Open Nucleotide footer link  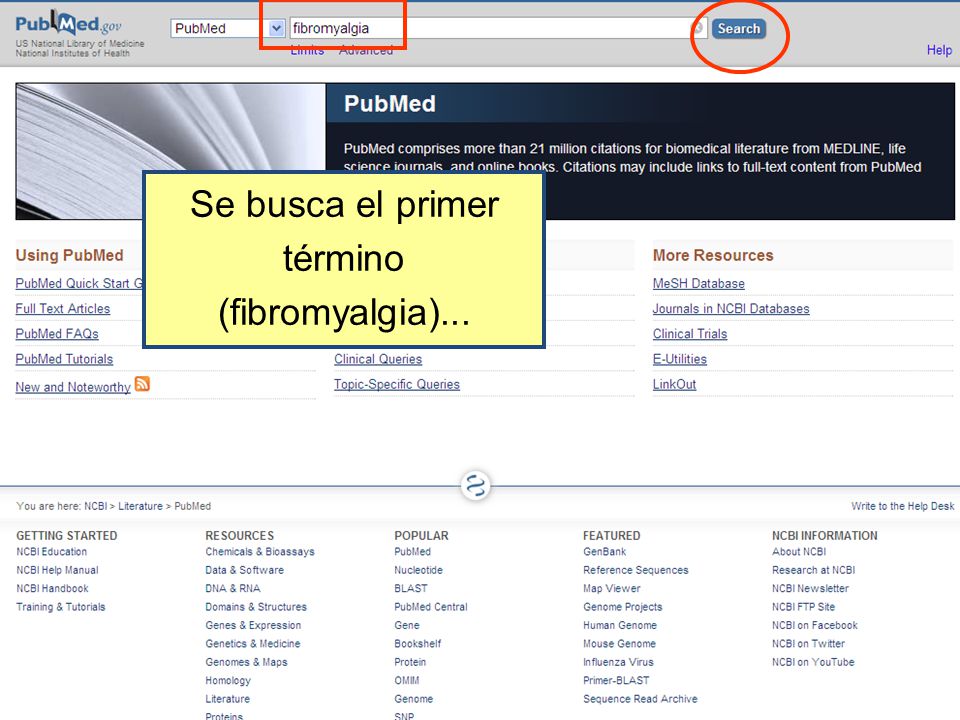[x=418, y=570]
